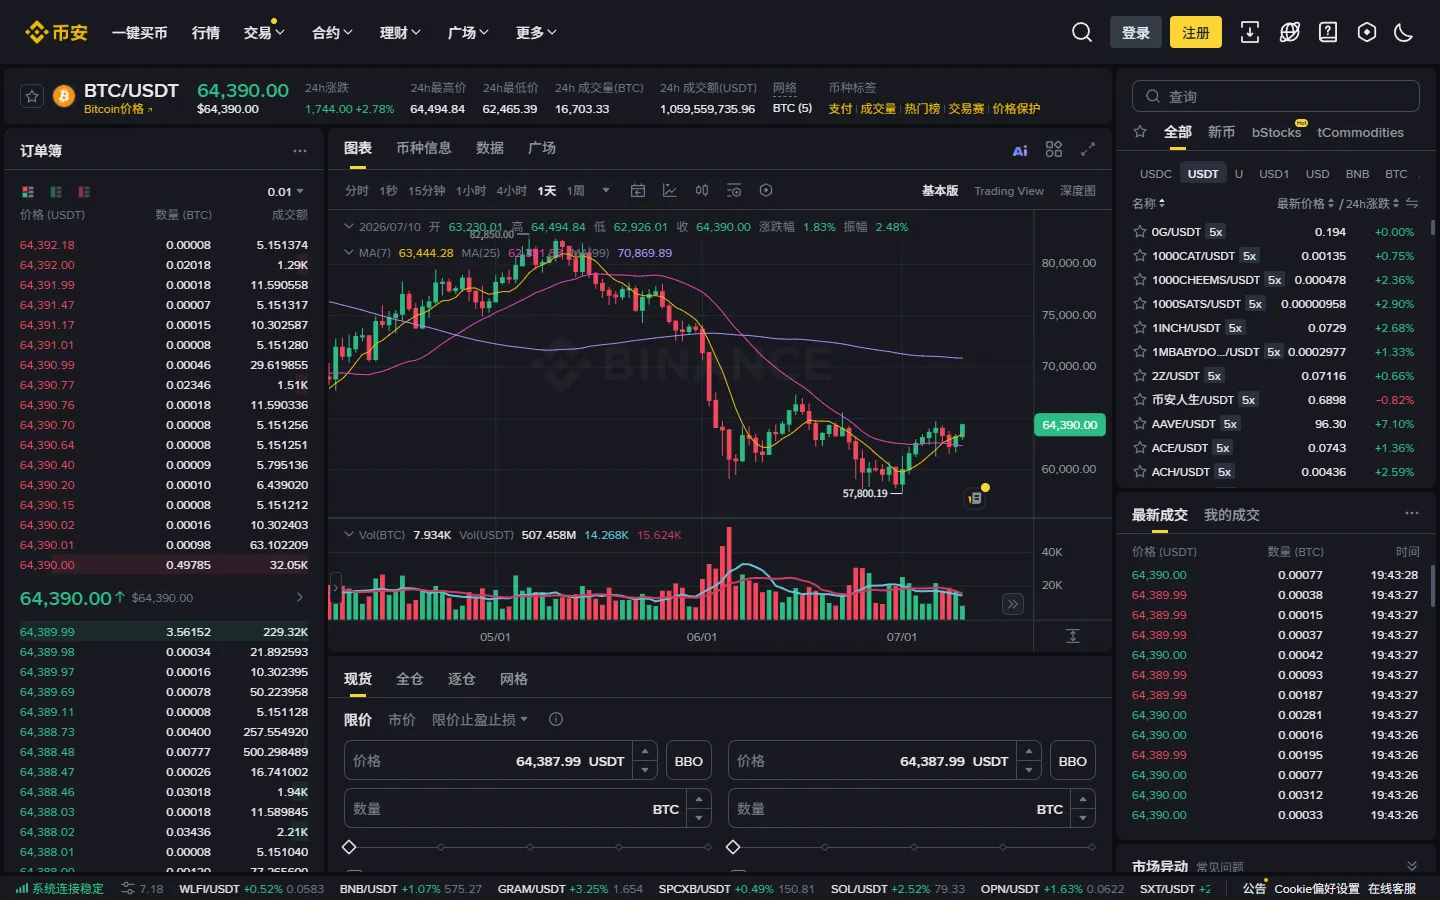Focus the 查询 search input field
This screenshot has height=900, width=1440.
point(1275,96)
